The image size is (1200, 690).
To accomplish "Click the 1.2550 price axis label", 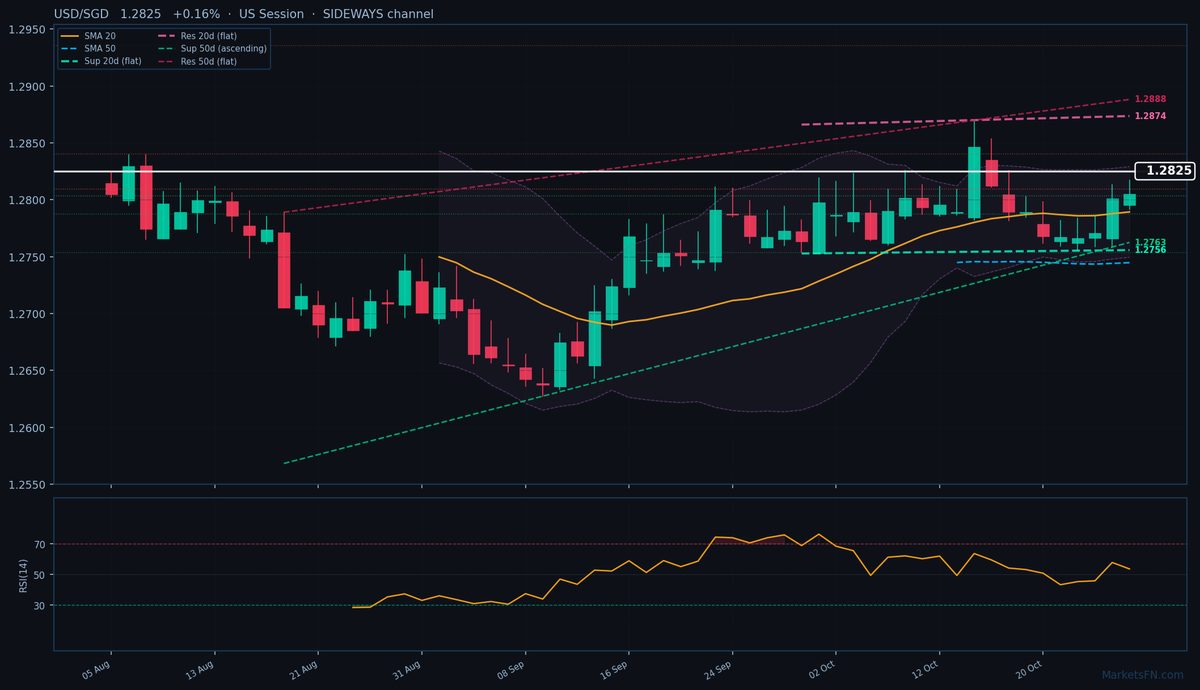I will (x=27, y=485).
